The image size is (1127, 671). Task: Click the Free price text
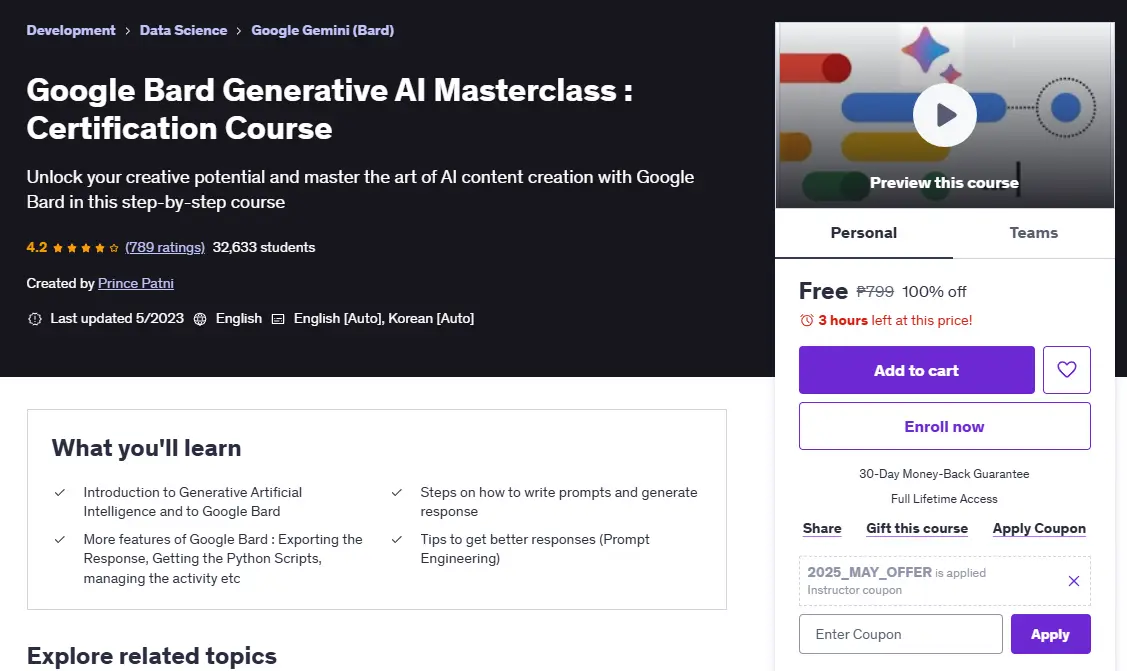824,291
